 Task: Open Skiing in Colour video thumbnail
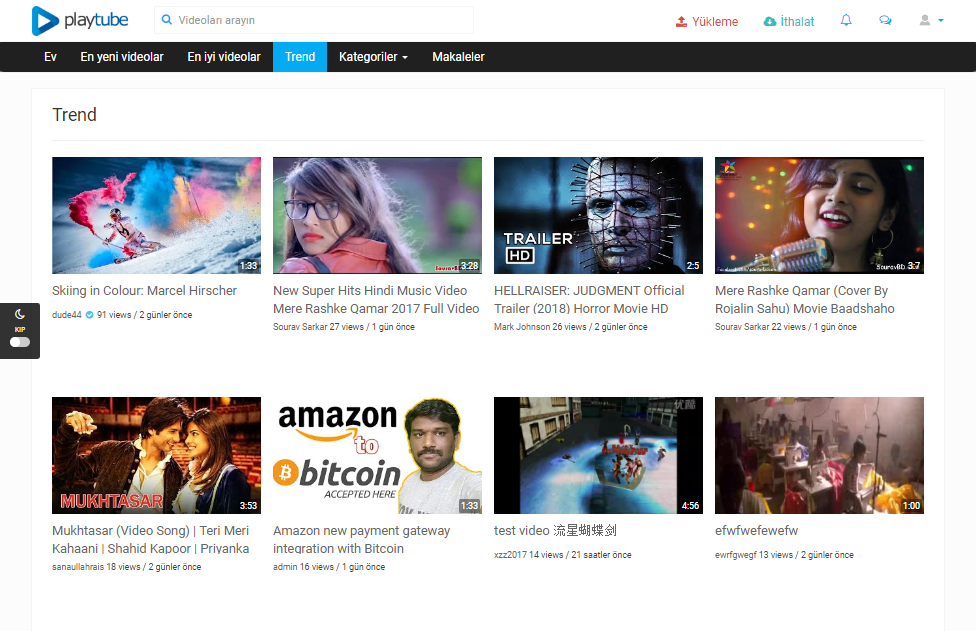tap(156, 215)
